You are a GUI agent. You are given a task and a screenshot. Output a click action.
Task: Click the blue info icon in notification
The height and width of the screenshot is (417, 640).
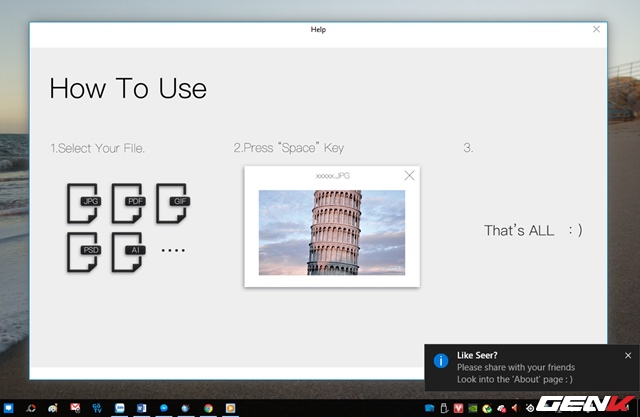click(441, 360)
